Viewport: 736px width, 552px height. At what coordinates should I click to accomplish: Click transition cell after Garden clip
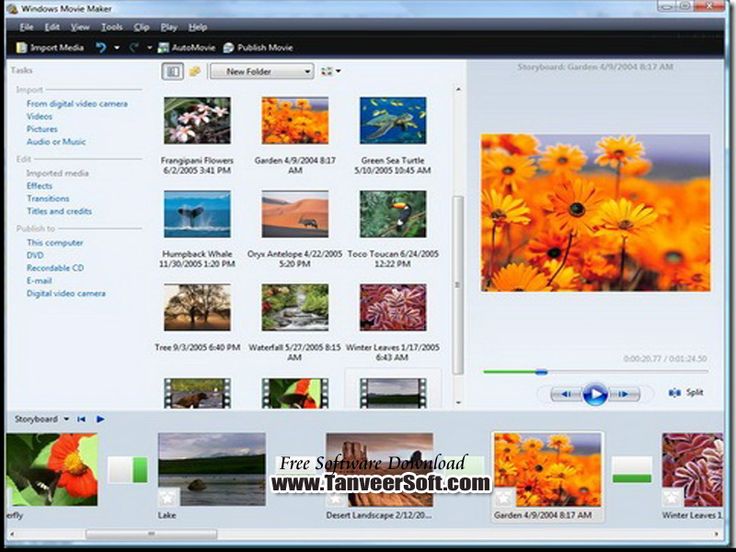(632, 470)
